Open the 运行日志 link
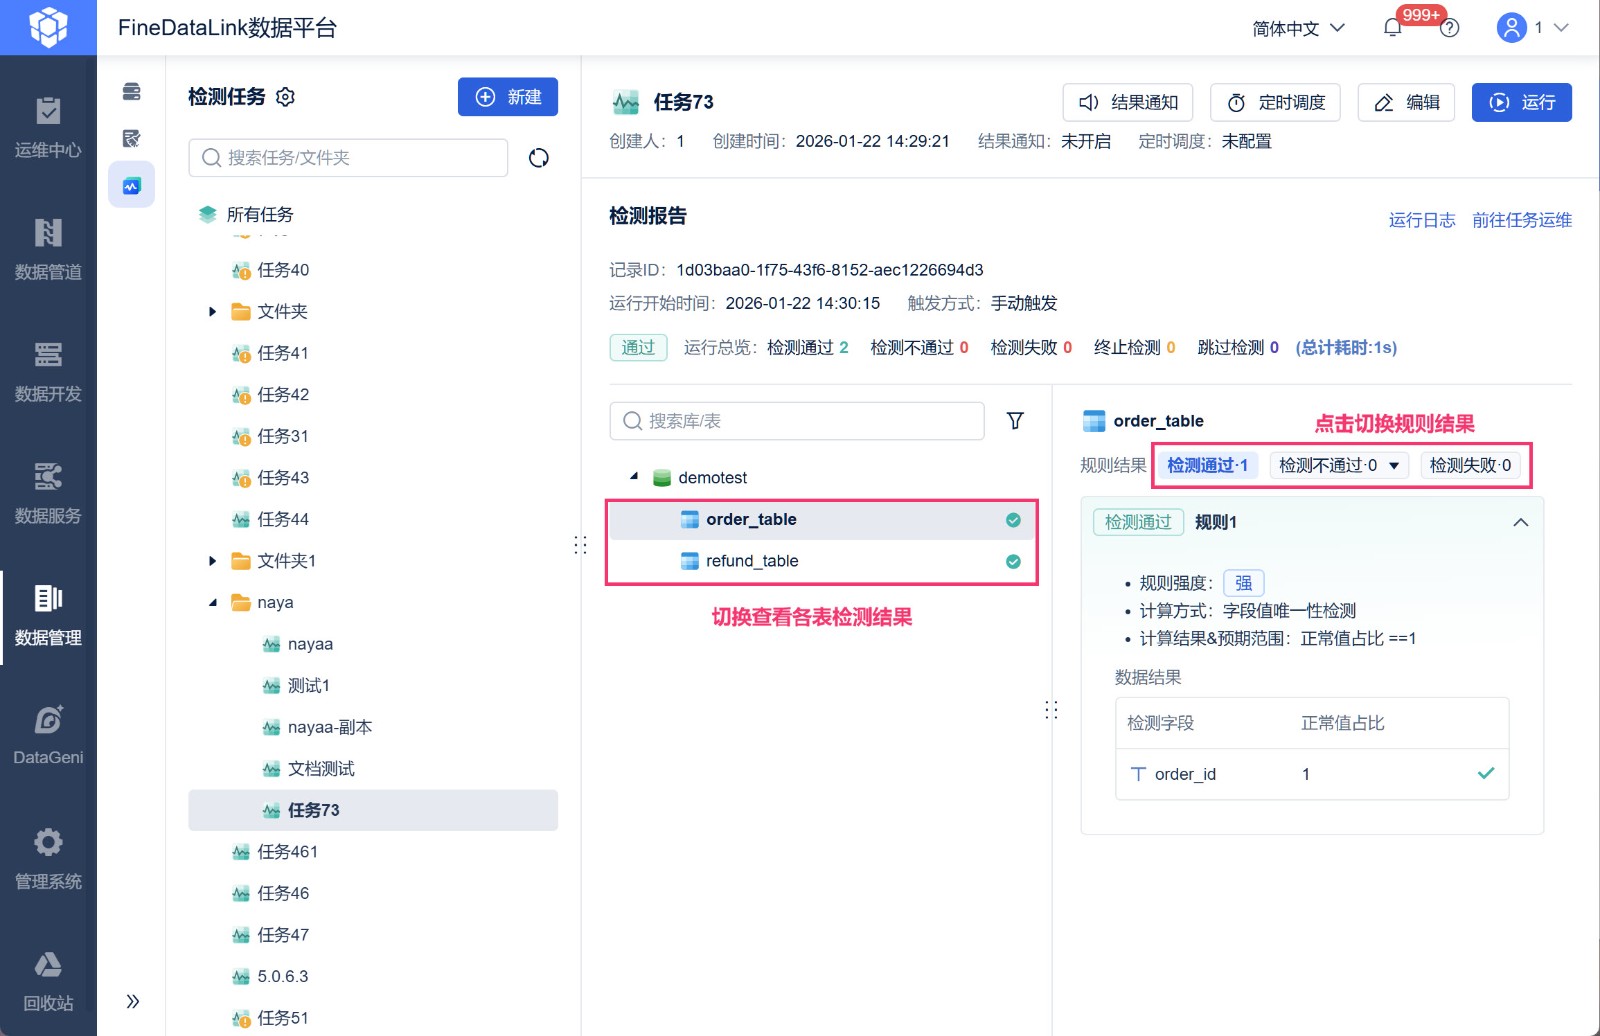Screen dimensions: 1600x1036 click(1421, 220)
